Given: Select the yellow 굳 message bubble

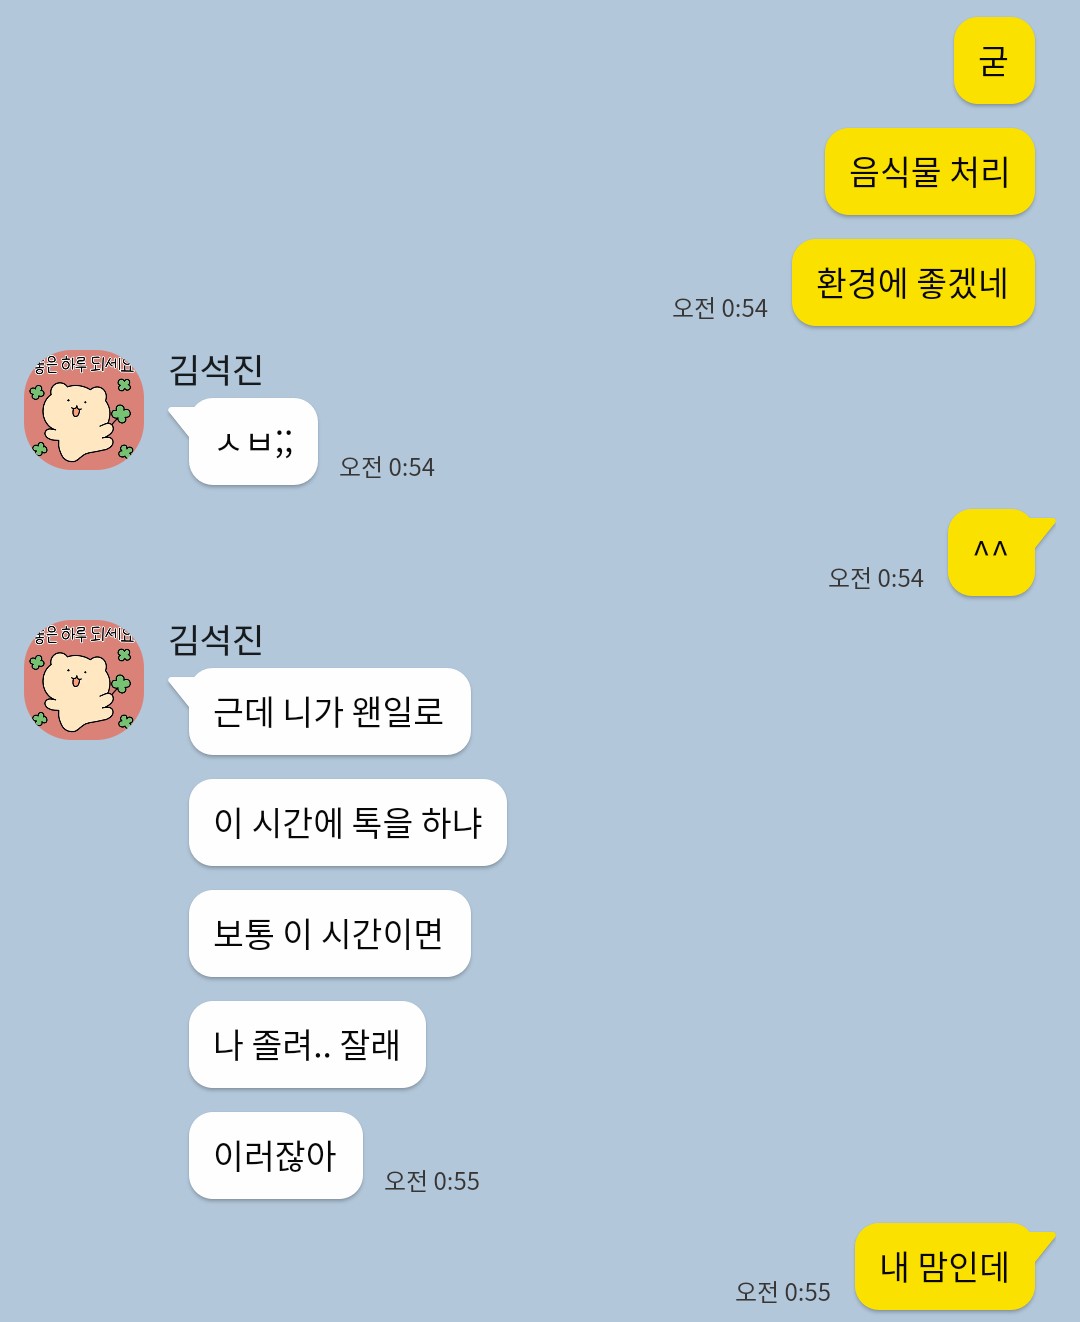Looking at the screenshot, I should (x=994, y=61).
